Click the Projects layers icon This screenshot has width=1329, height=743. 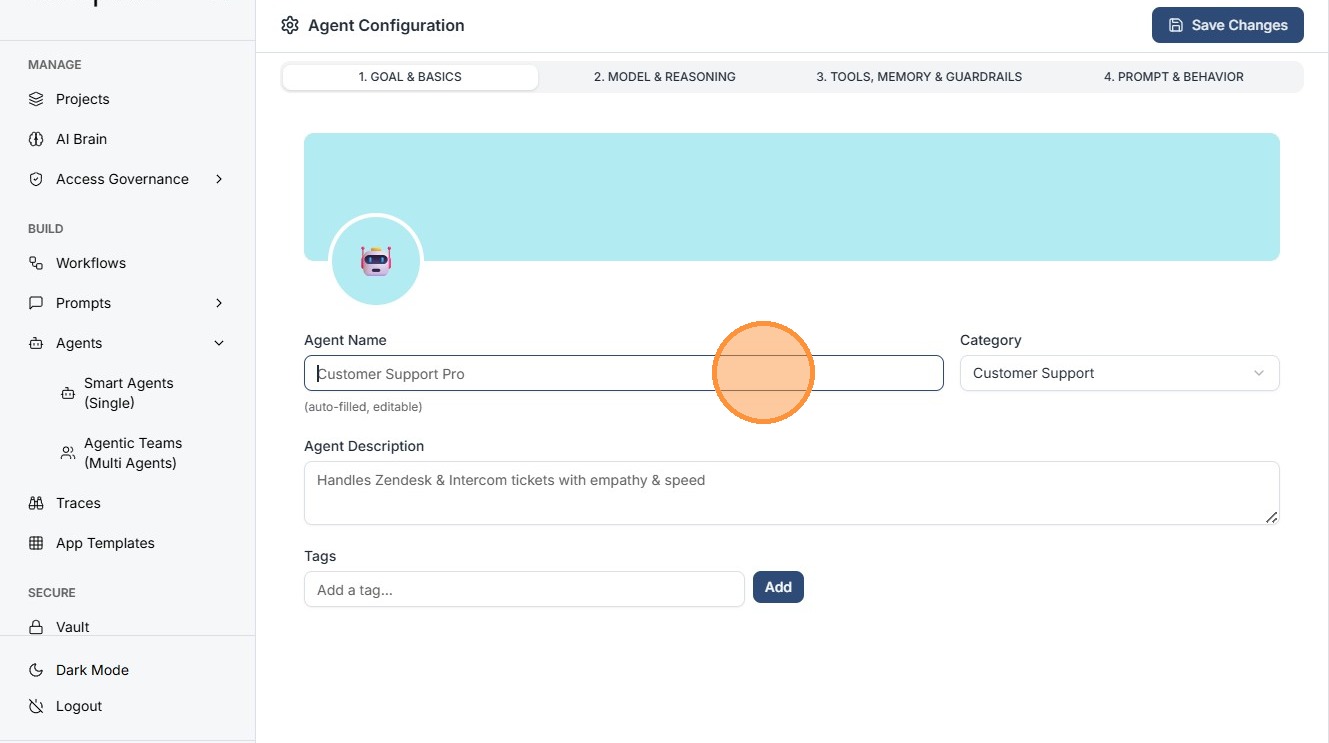point(36,99)
